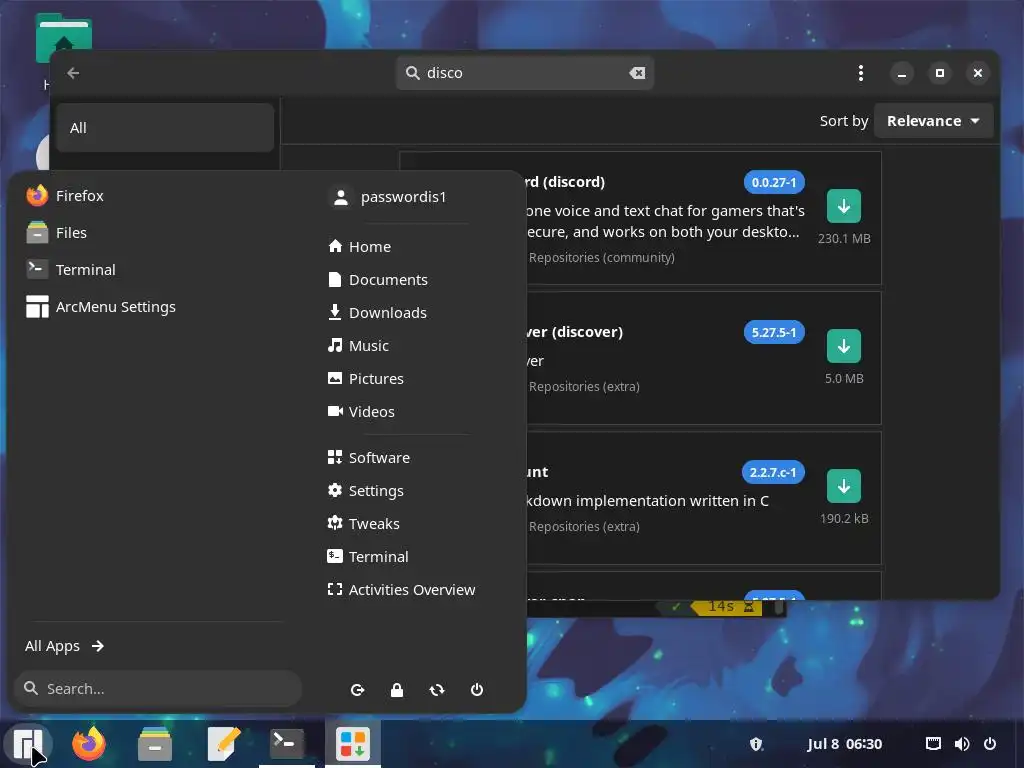Switch to the terminal in the taskbar

[x=287, y=744]
